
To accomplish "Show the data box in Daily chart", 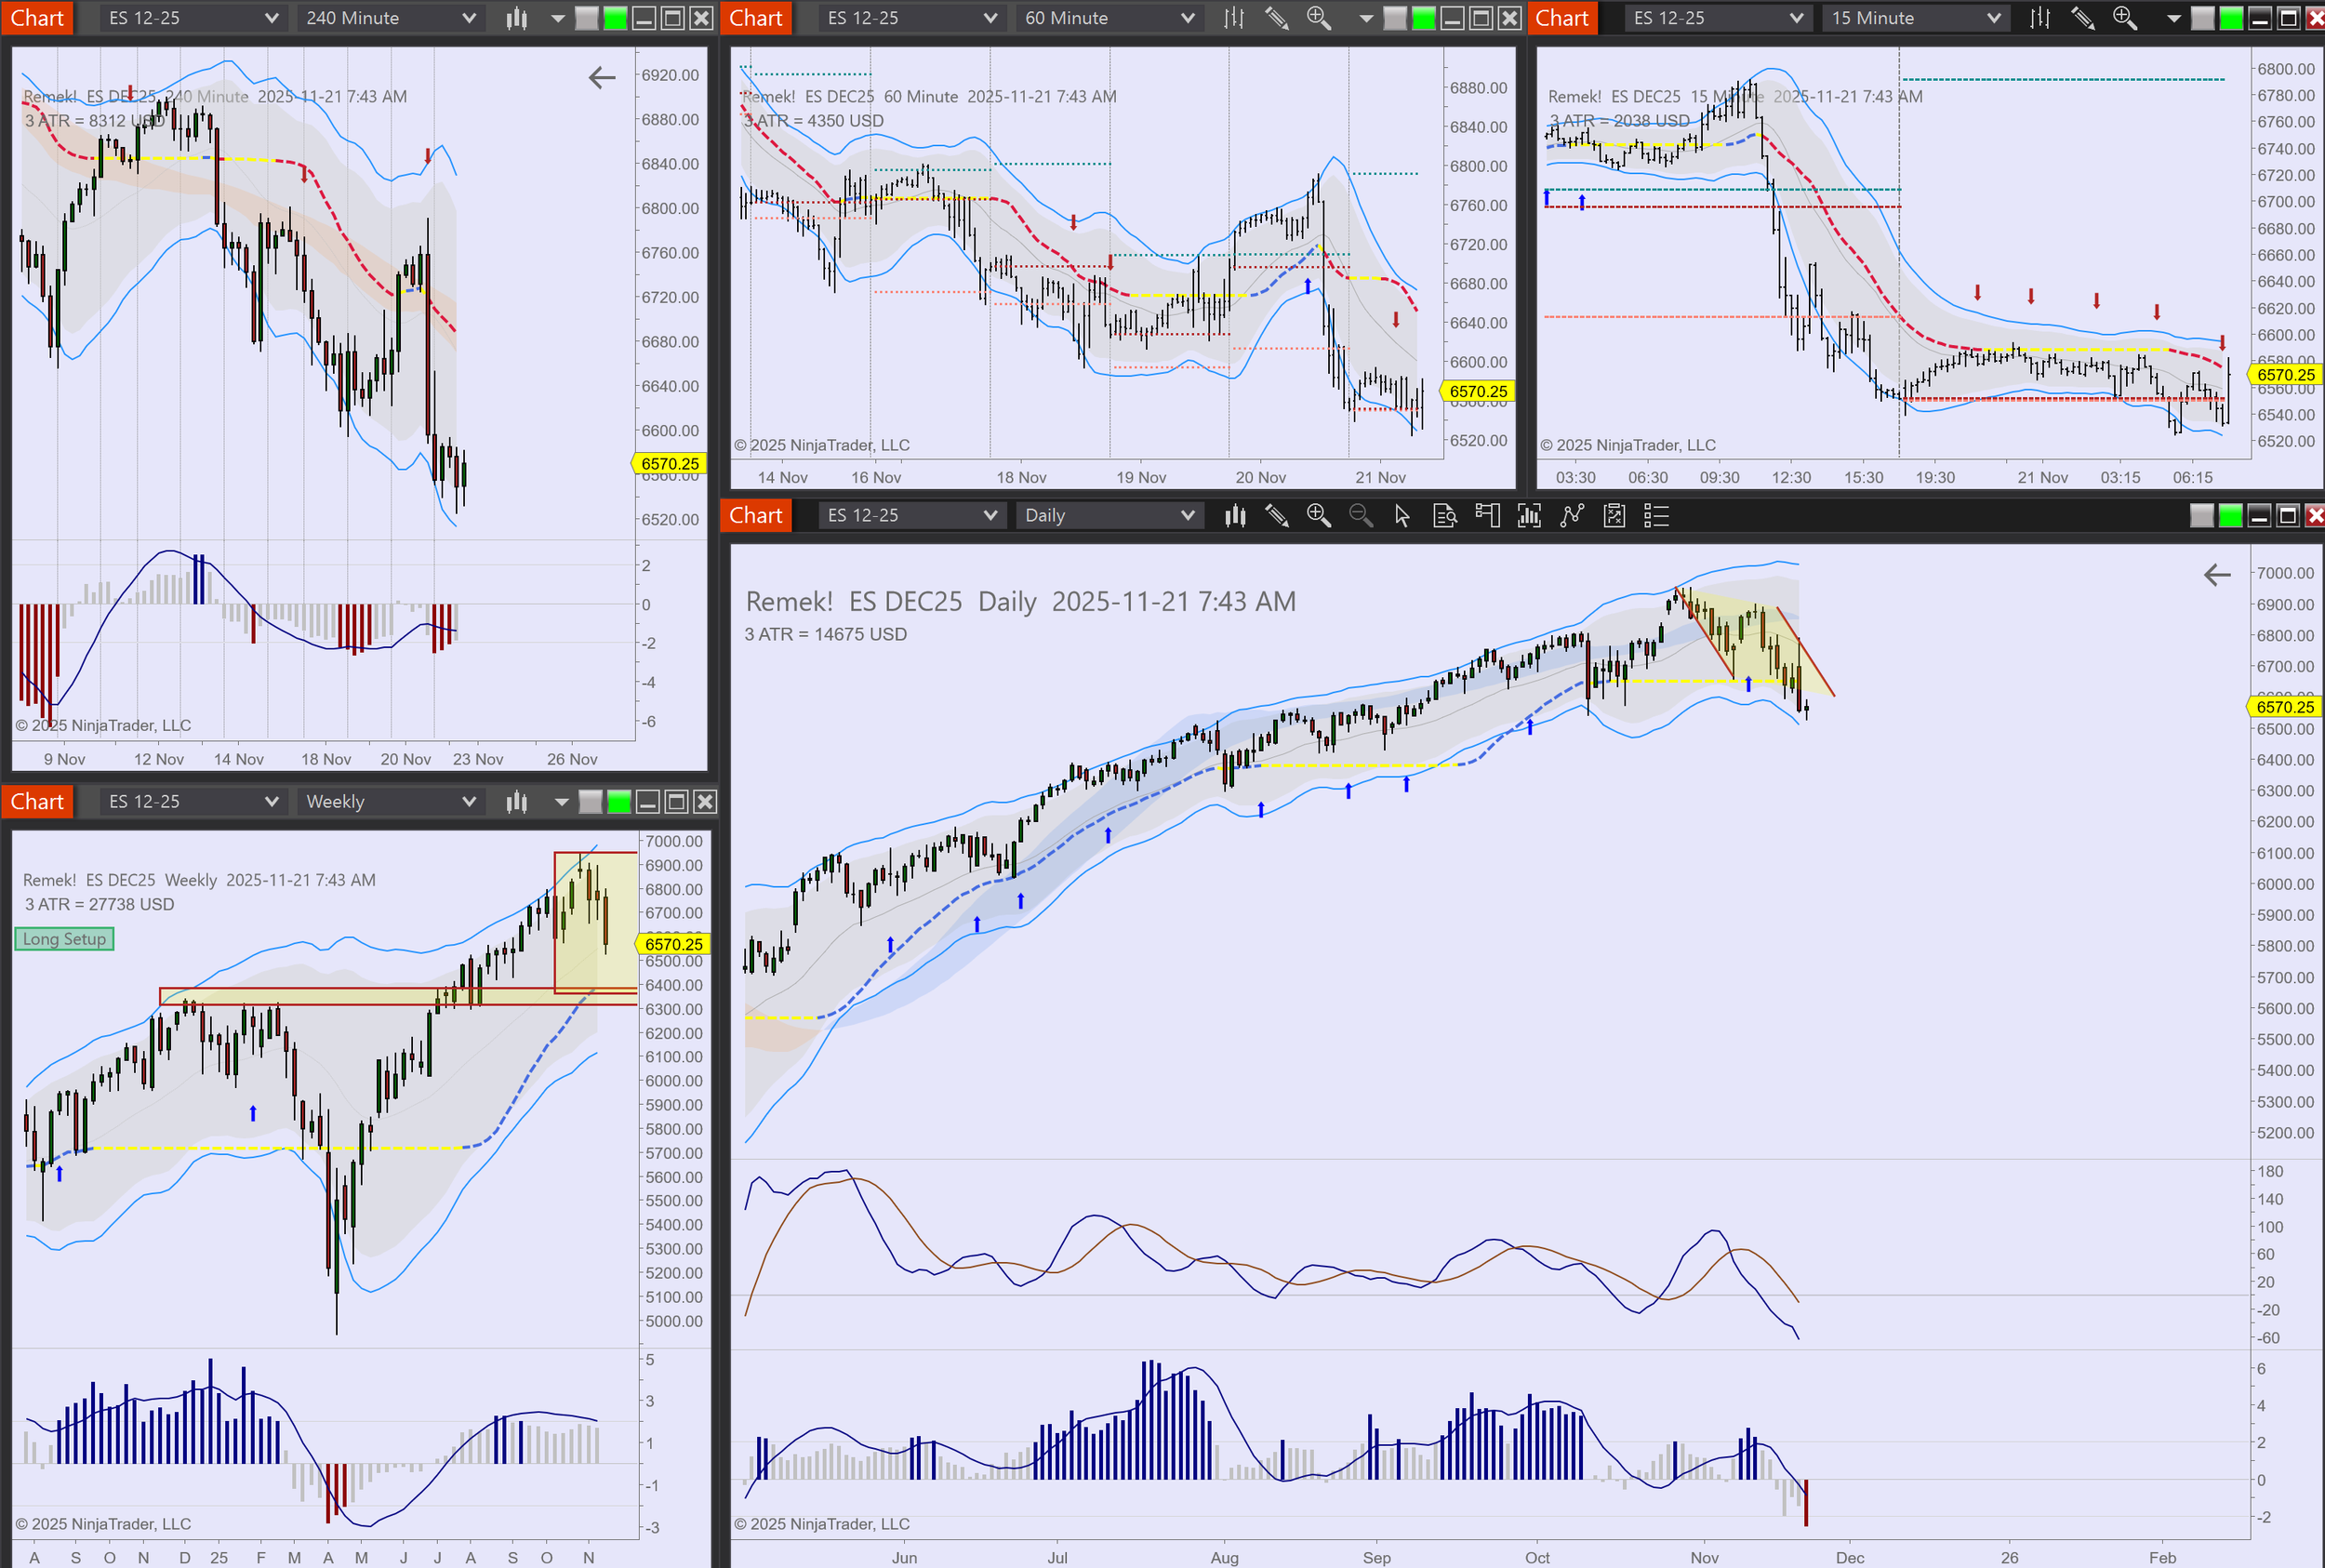I will coord(1445,515).
